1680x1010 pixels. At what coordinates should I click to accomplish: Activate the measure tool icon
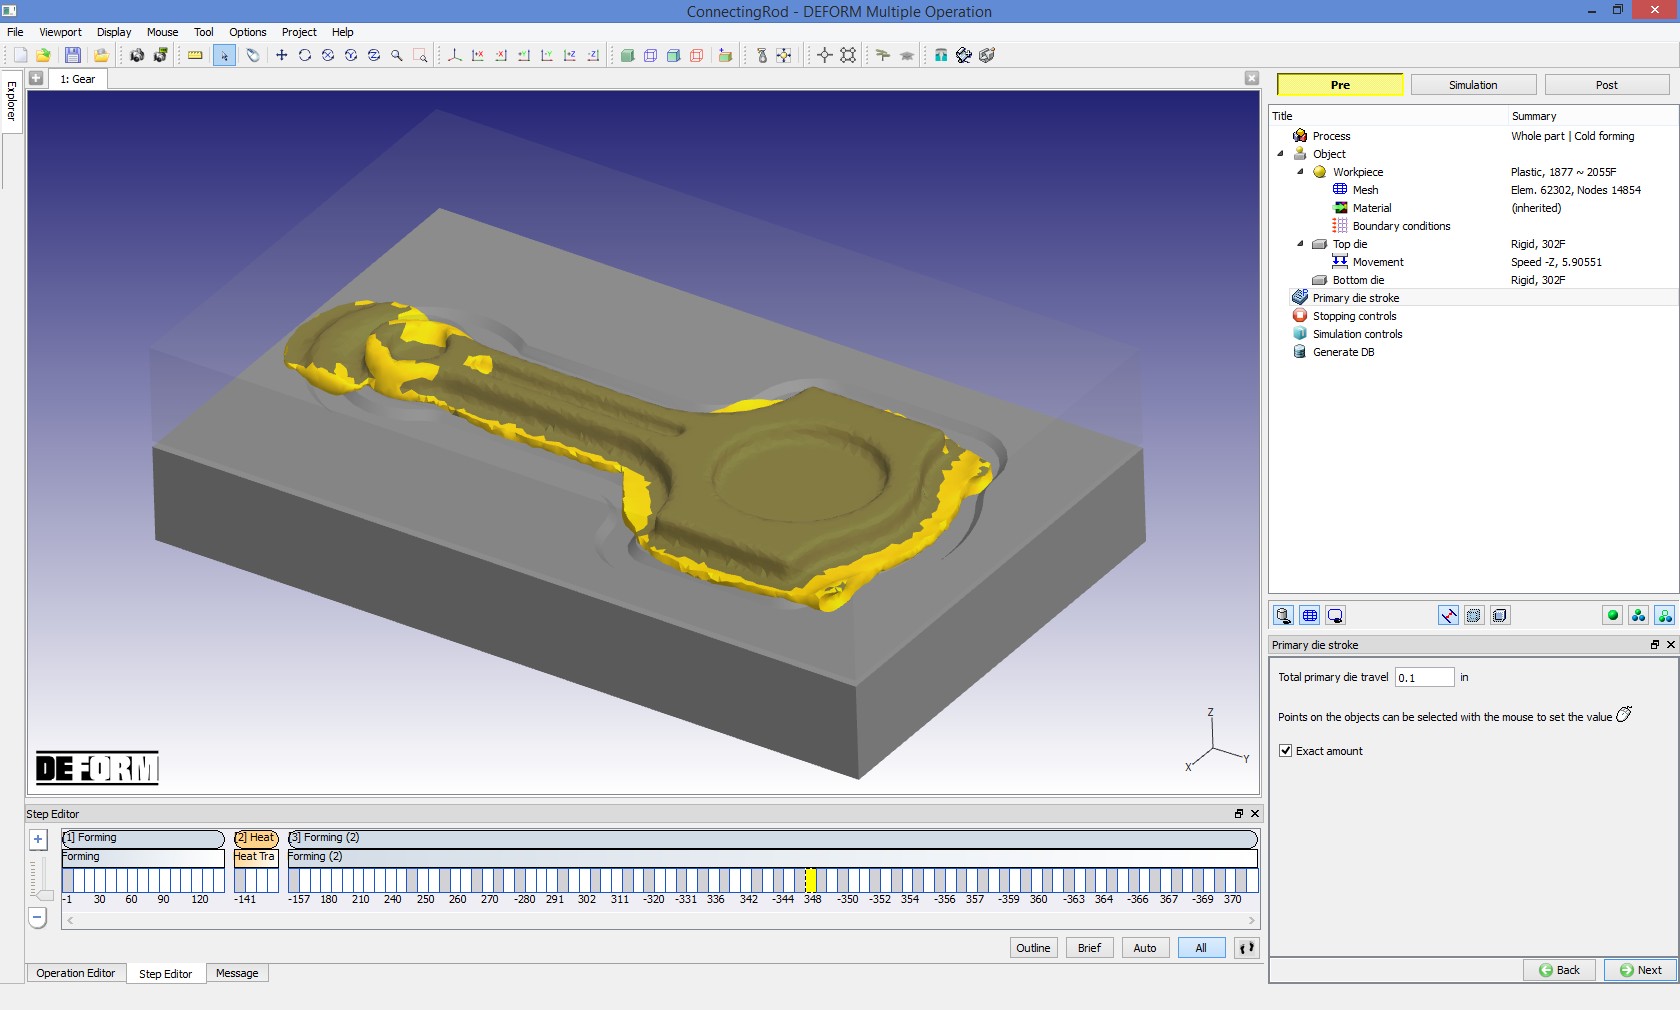click(195, 55)
